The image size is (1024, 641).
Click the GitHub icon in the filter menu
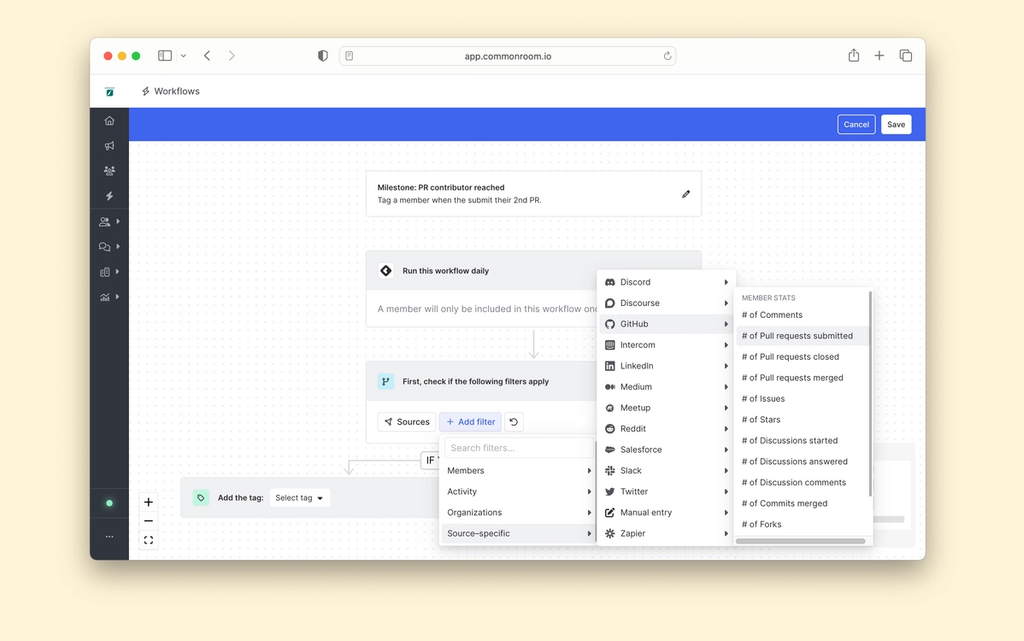click(x=610, y=324)
